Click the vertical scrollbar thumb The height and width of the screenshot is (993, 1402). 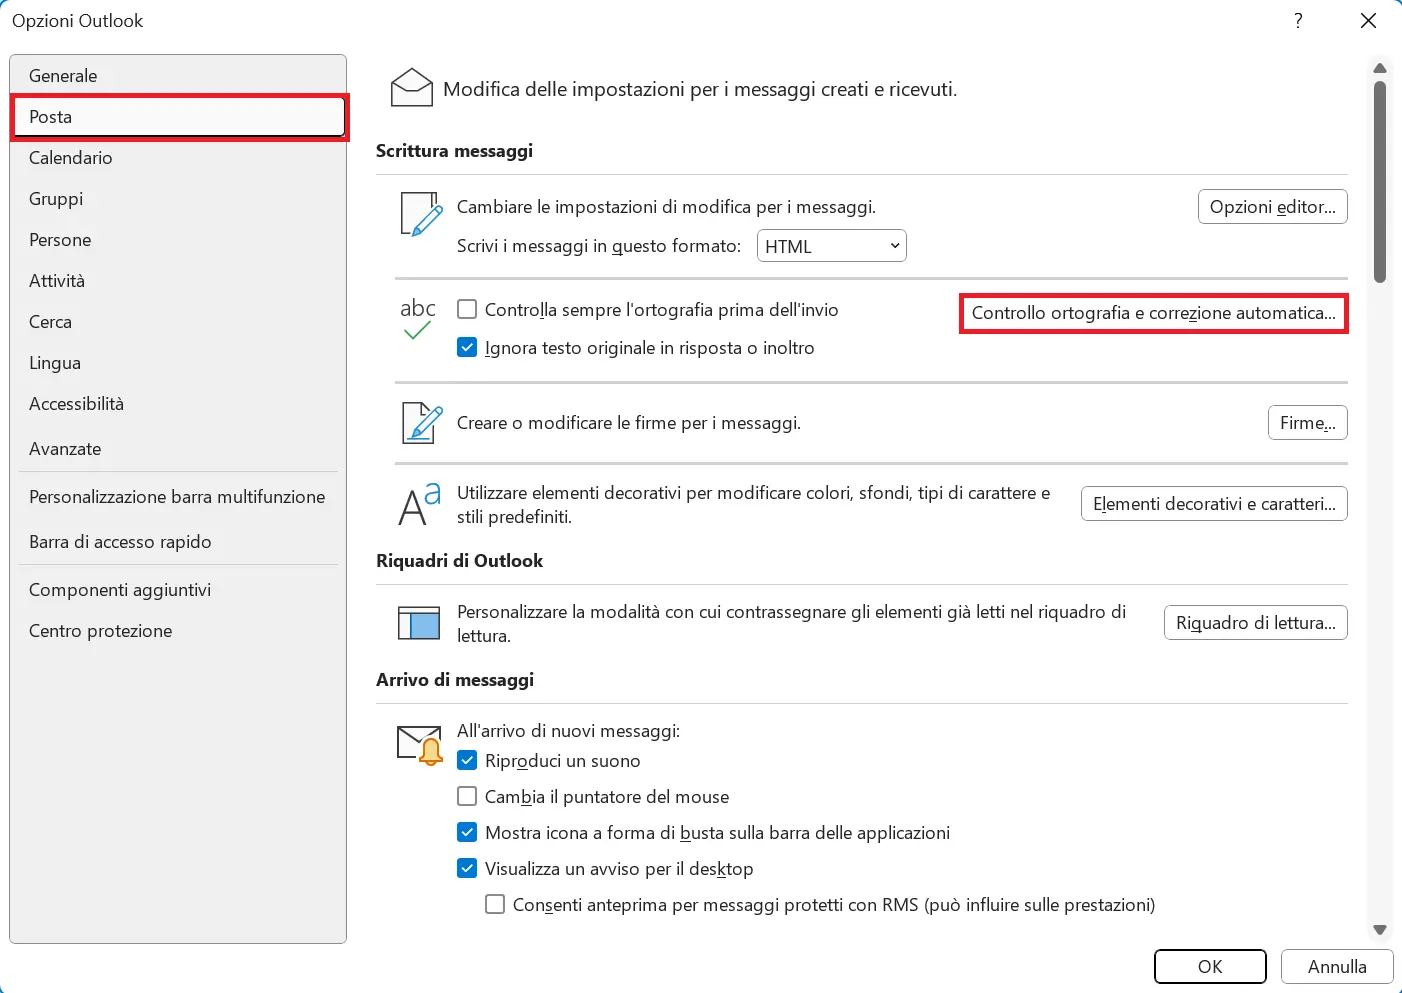(x=1380, y=182)
